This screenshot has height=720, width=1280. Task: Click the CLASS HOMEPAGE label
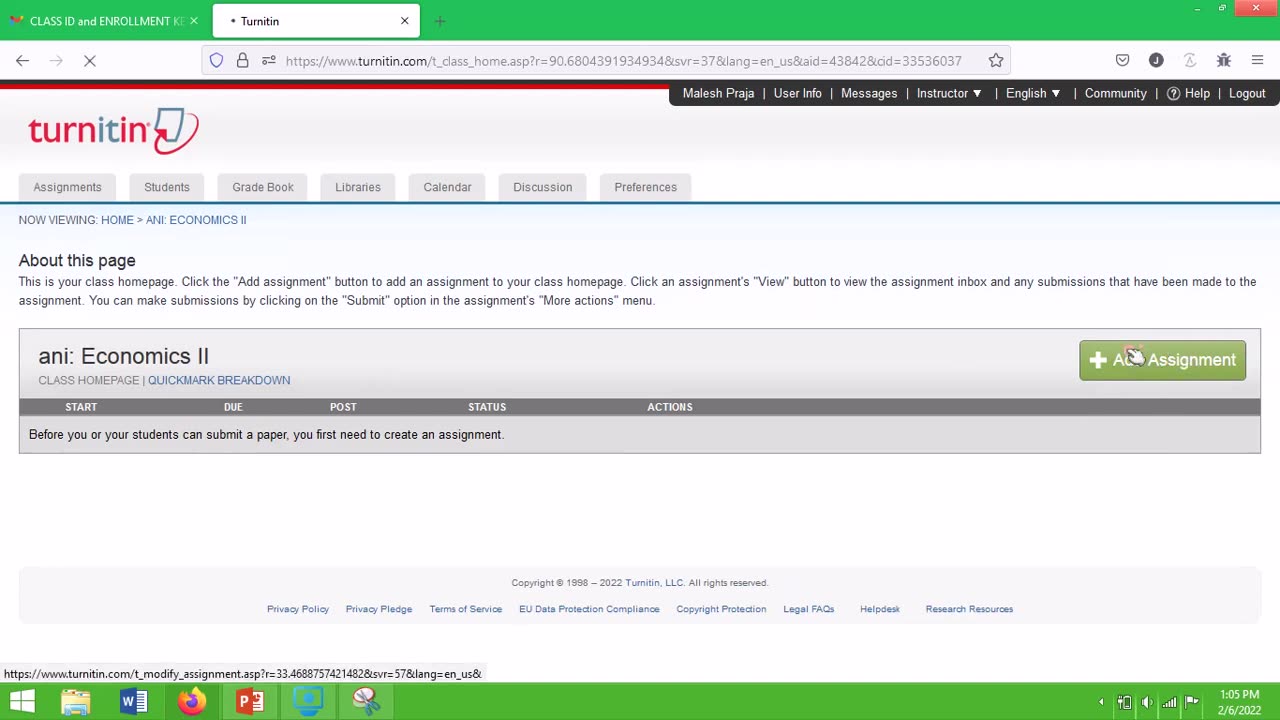tap(88, 380)
